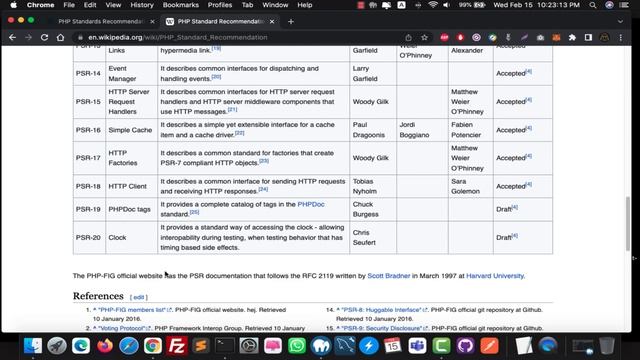Select the "Chris Seufert" table cell
The height and width of the screenshot is (360, 640).
[x=373, y=238]
